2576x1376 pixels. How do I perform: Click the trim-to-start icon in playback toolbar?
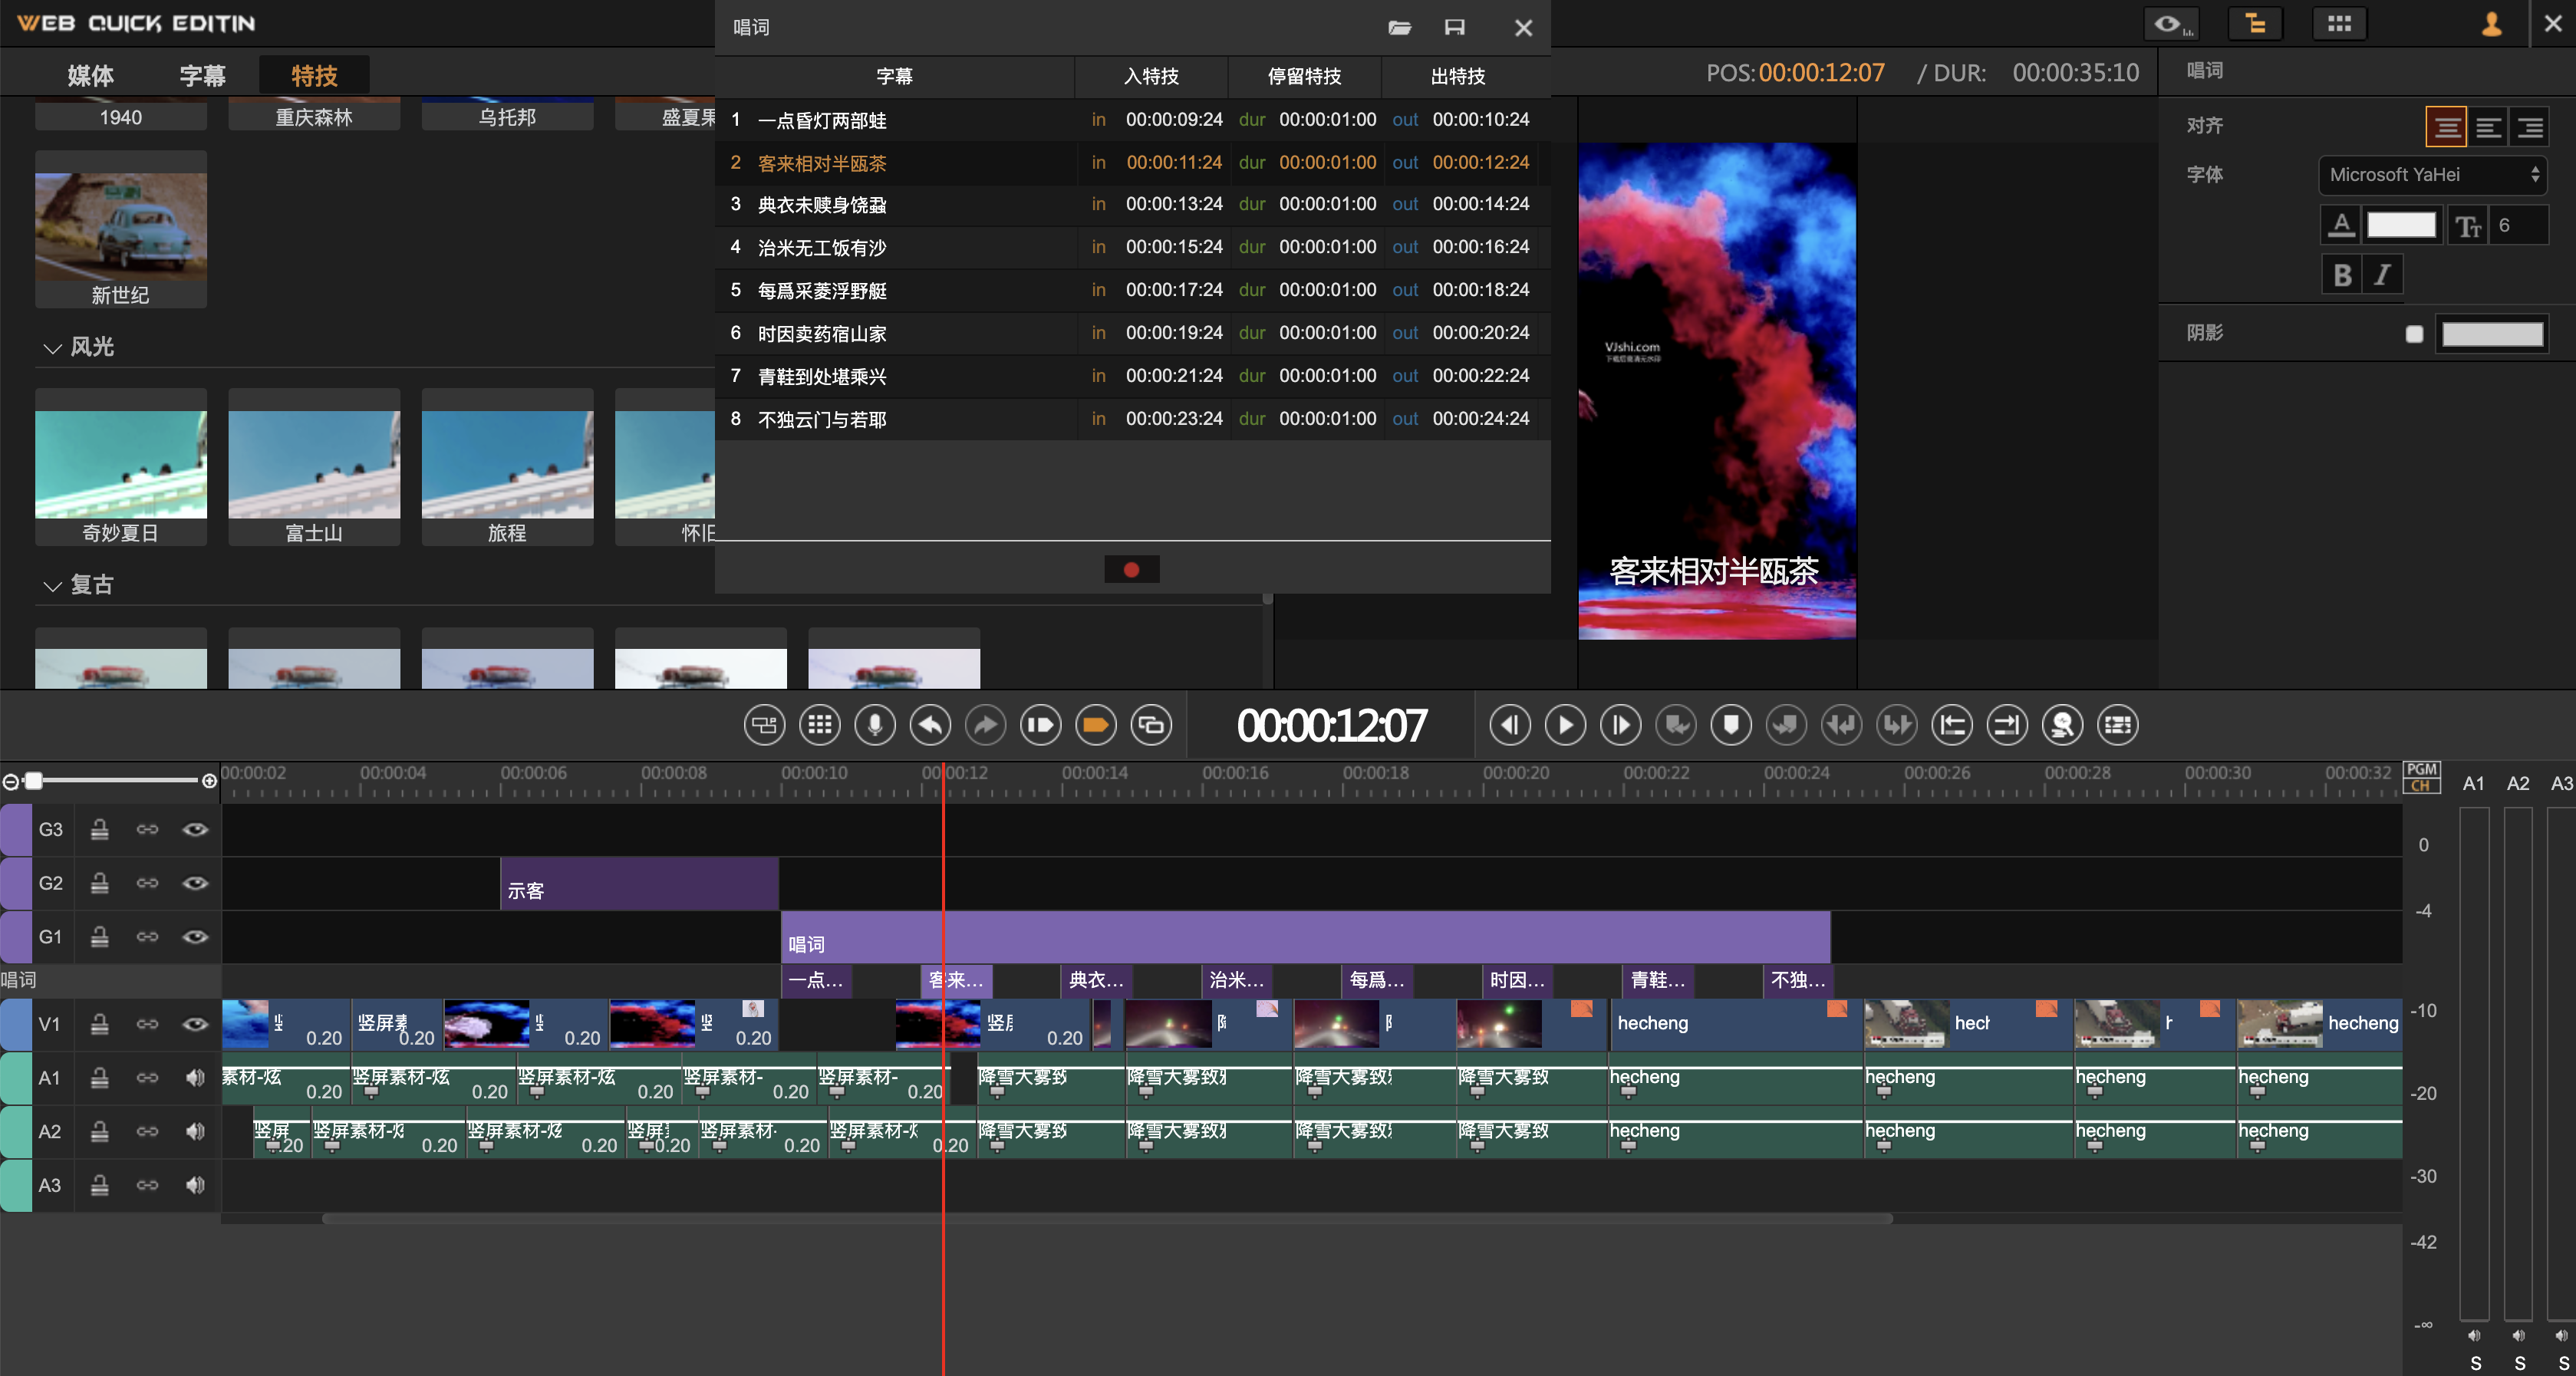click(x=1952, y=725)
